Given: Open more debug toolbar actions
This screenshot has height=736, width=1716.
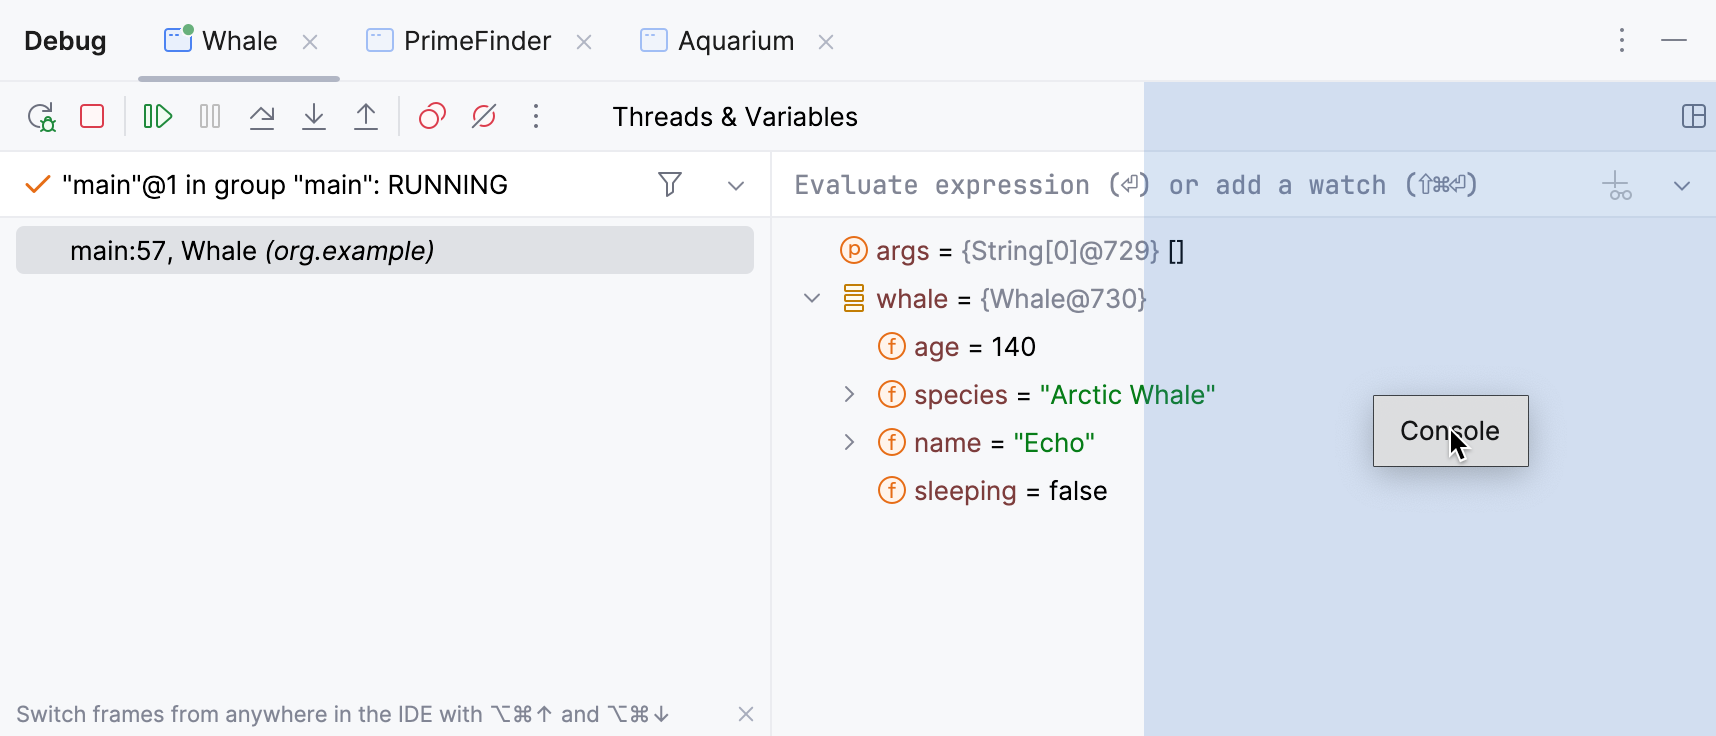Looking at the screenshot, I should [x=536, y=117].
